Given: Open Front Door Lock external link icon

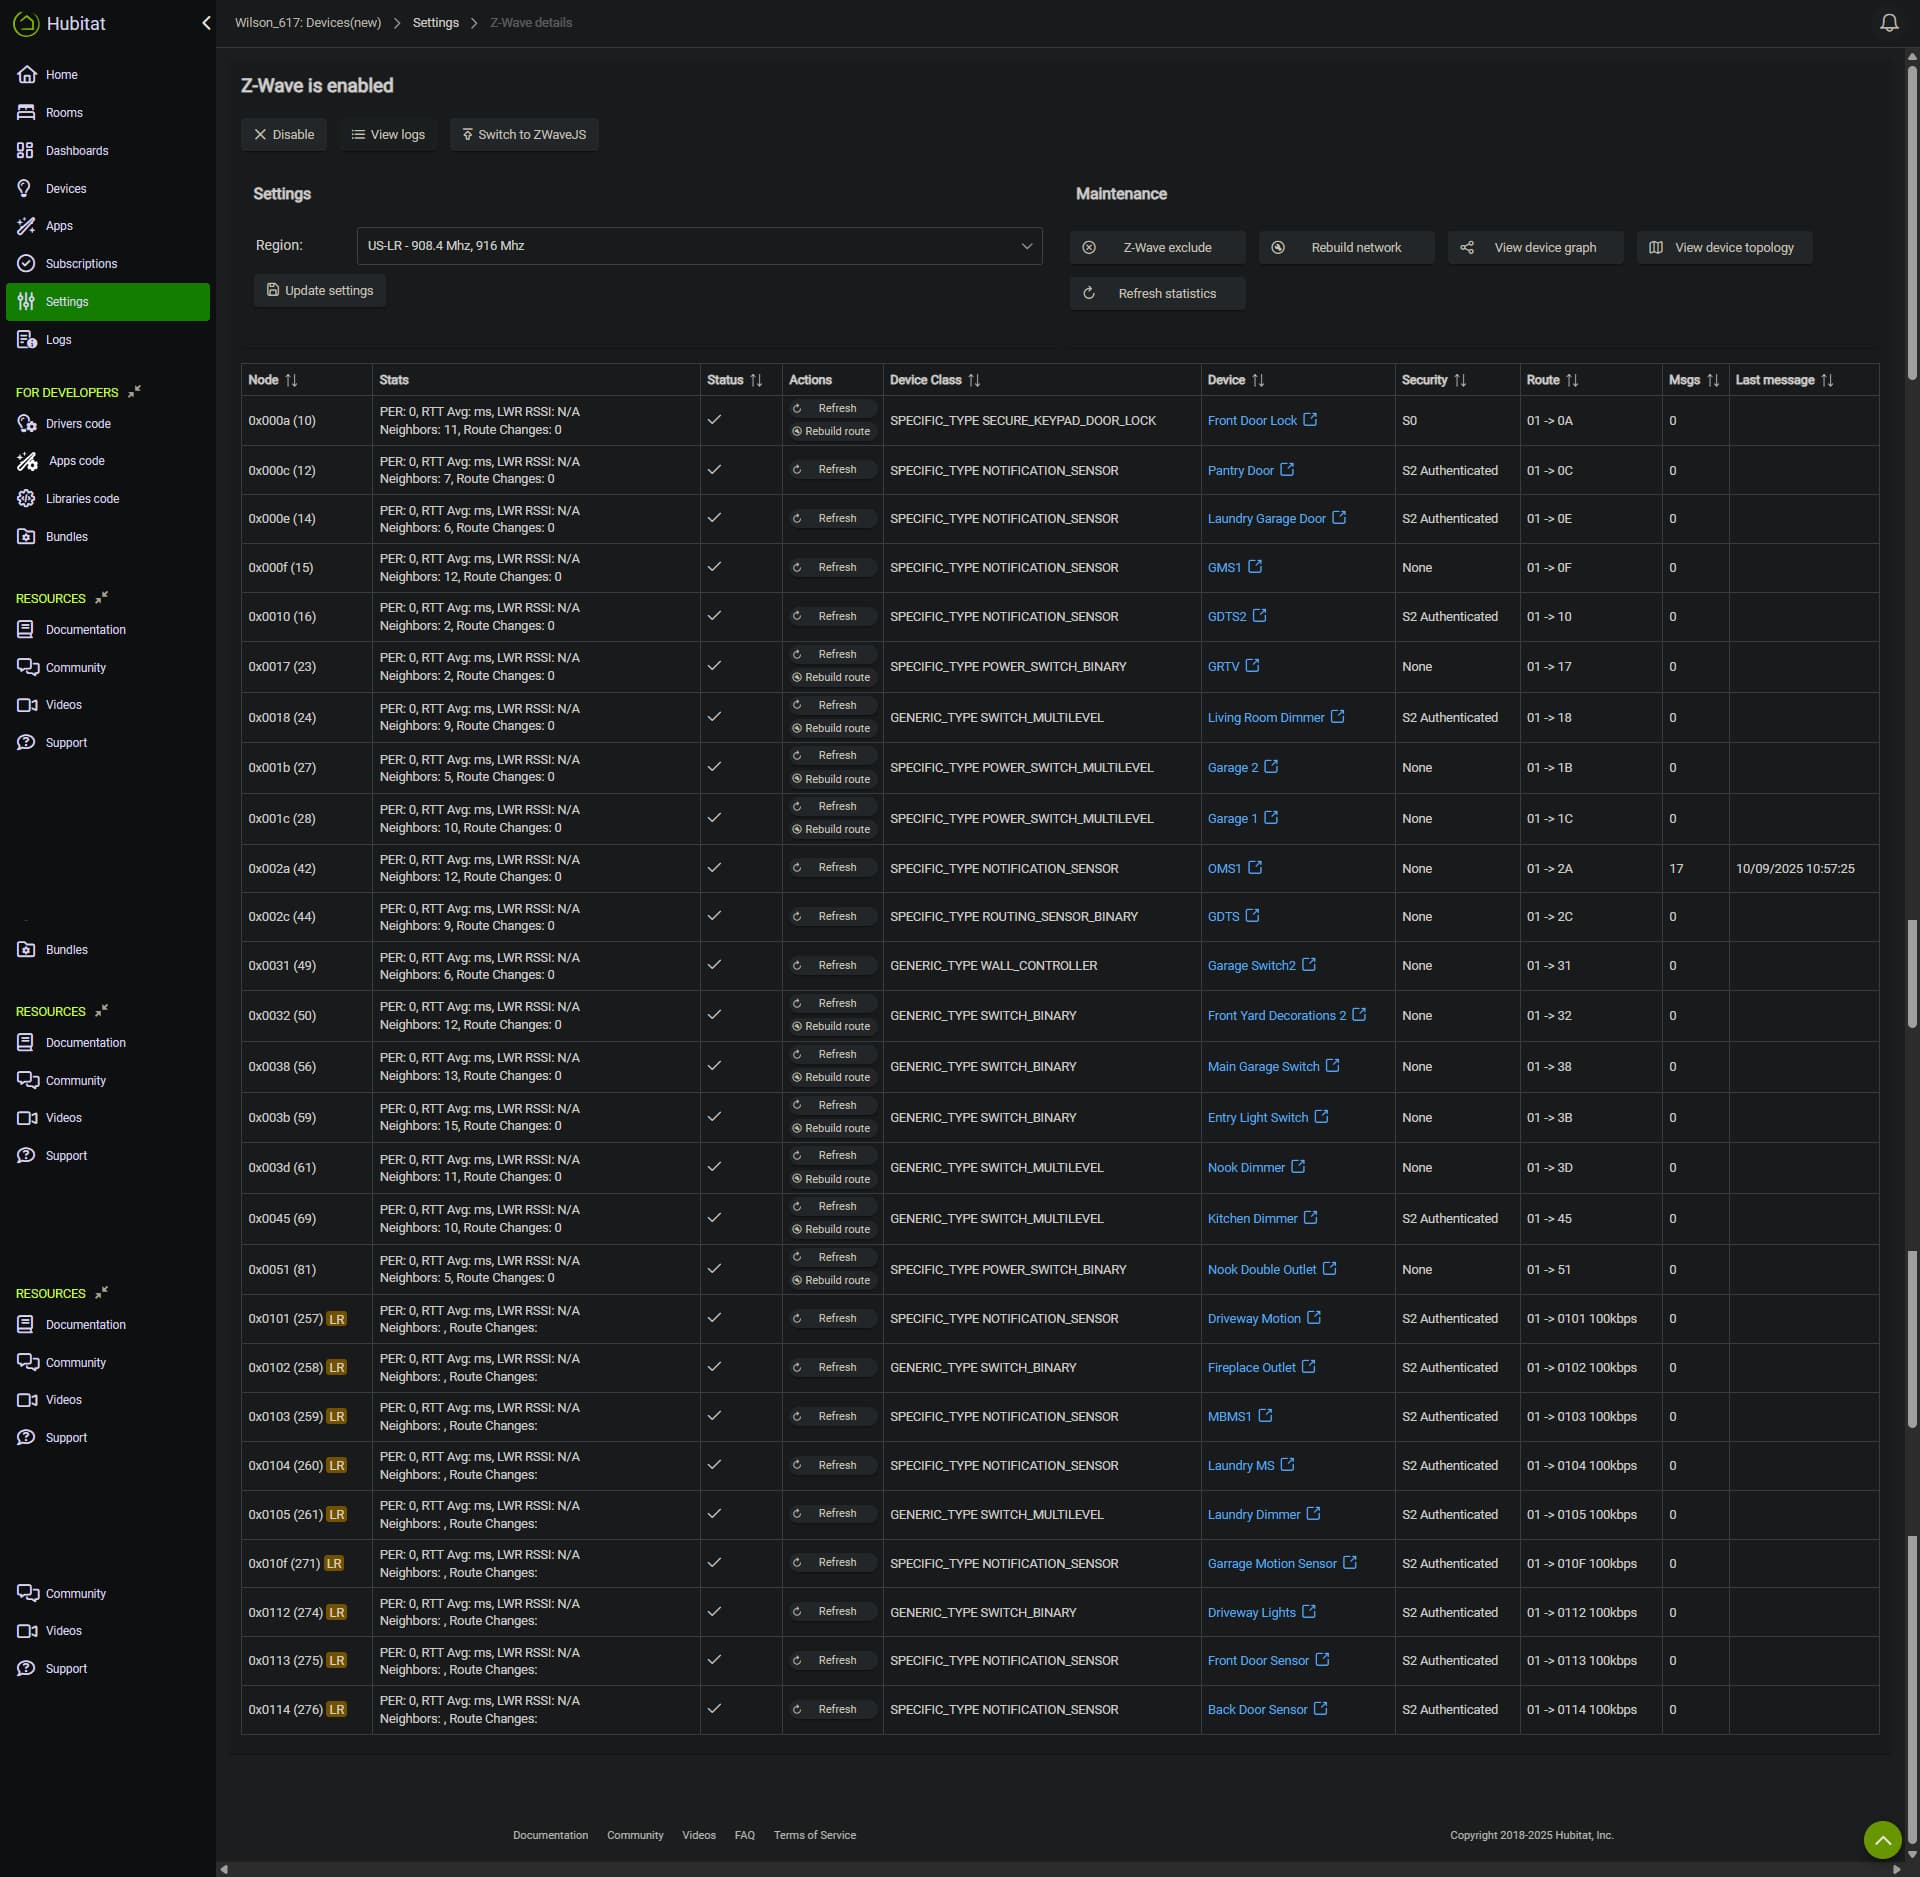Looking at the screenshot, I should (1310, 420).
